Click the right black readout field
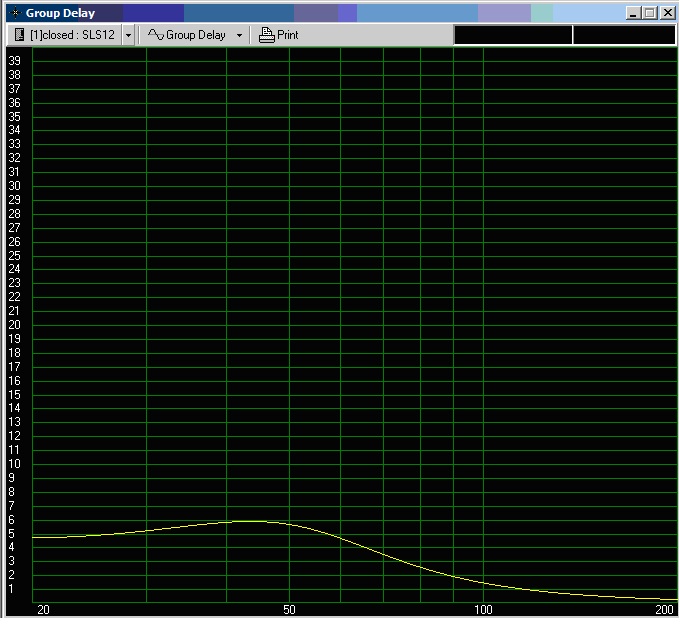The width and height of the screenshot is (680, 626). (x=624, y=35)
